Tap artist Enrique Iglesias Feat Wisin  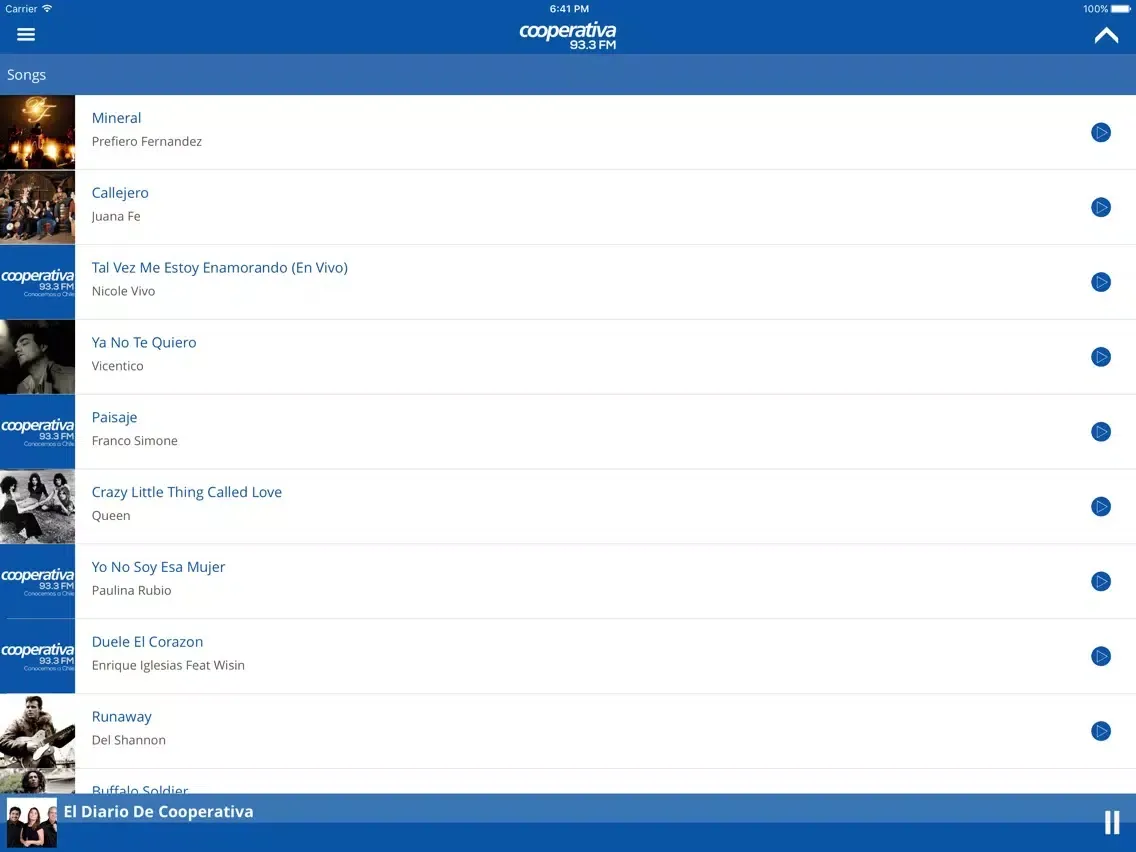(168, 665)
